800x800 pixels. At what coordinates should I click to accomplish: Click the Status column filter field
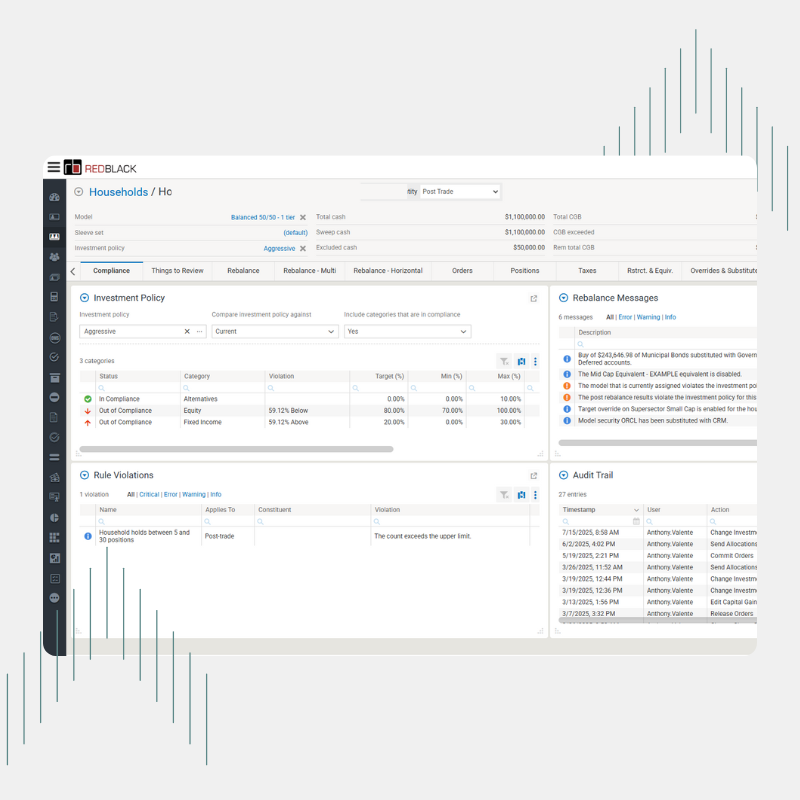click(x=138, y=388)
